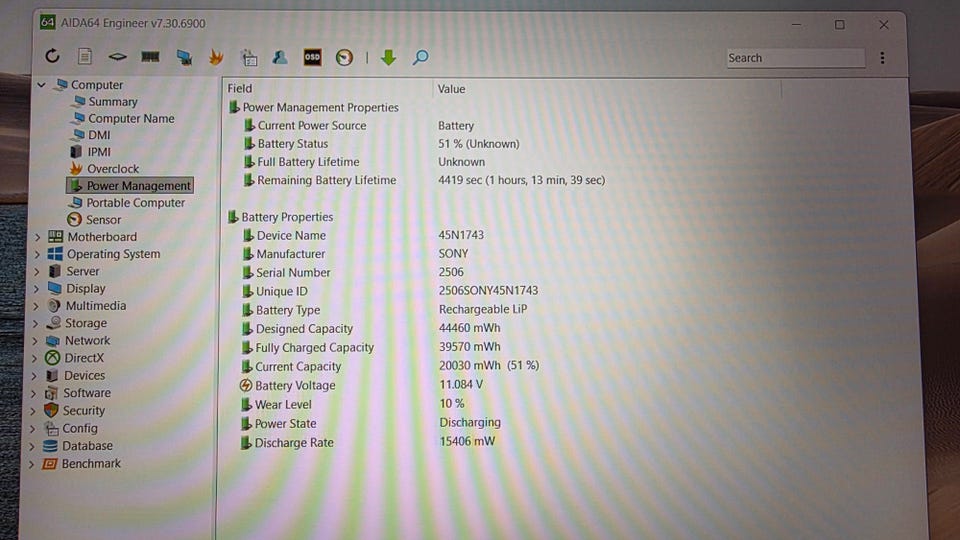
Task: Select Computer Name in the tree
Action: point(131,118)
